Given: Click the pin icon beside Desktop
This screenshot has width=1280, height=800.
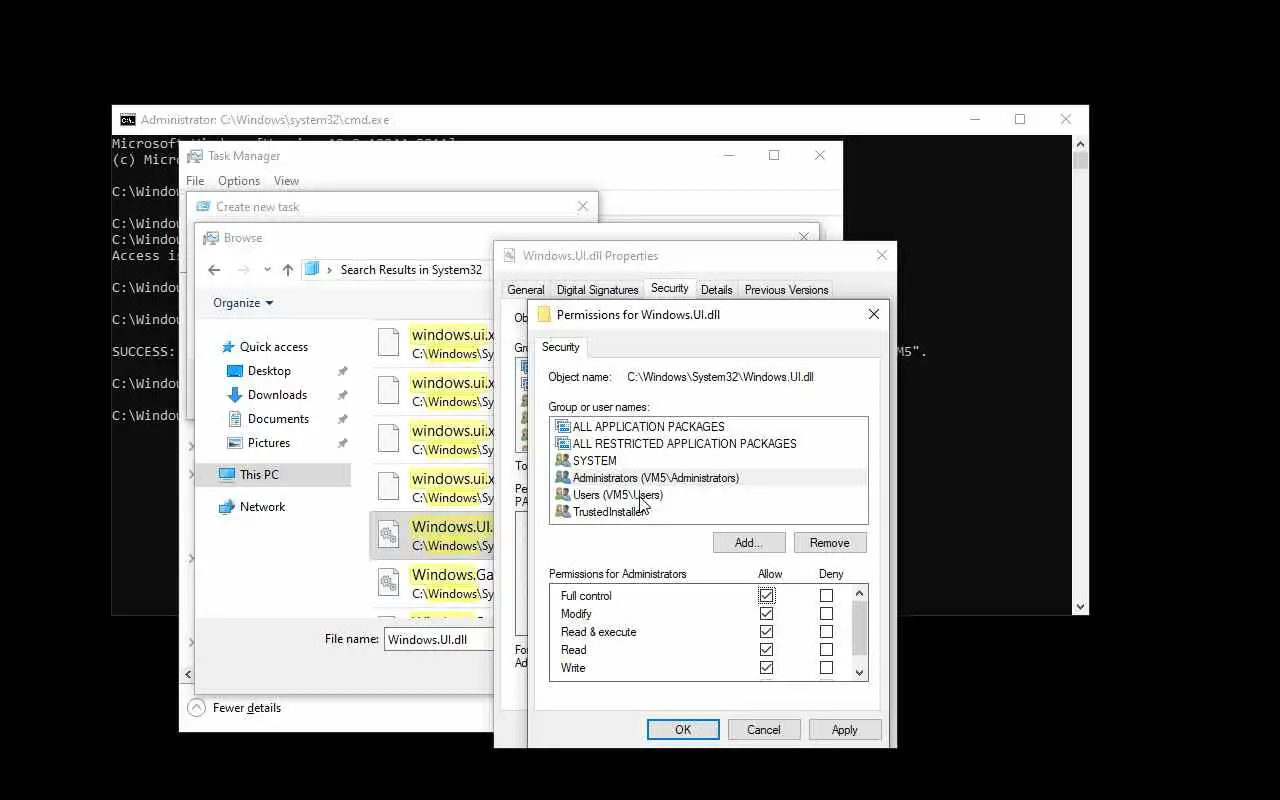Looking at the screenshot, I should 342,371.
